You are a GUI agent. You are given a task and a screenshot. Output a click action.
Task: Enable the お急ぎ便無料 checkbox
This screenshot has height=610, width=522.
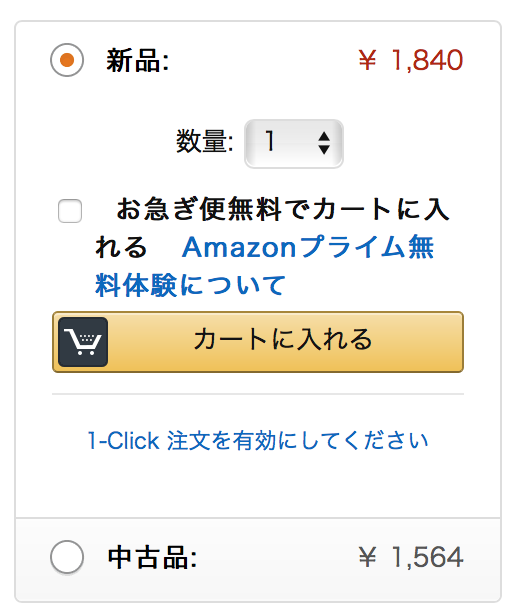(70, 211)
